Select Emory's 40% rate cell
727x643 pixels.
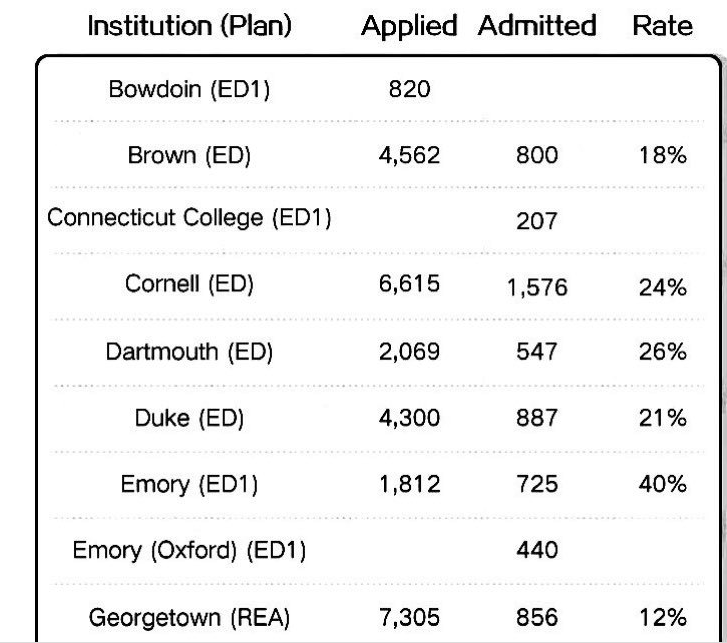tap(662, 485)
